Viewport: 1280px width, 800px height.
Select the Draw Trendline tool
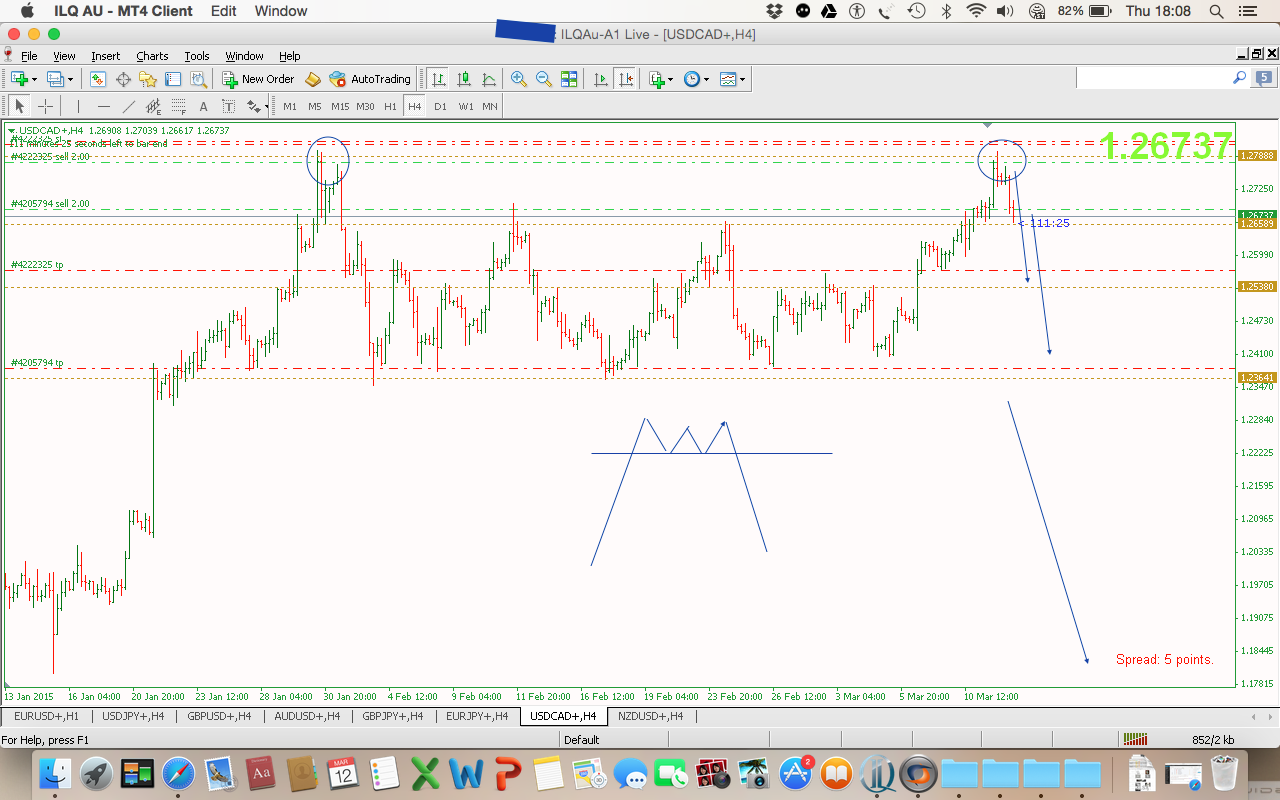click(130, 106)
